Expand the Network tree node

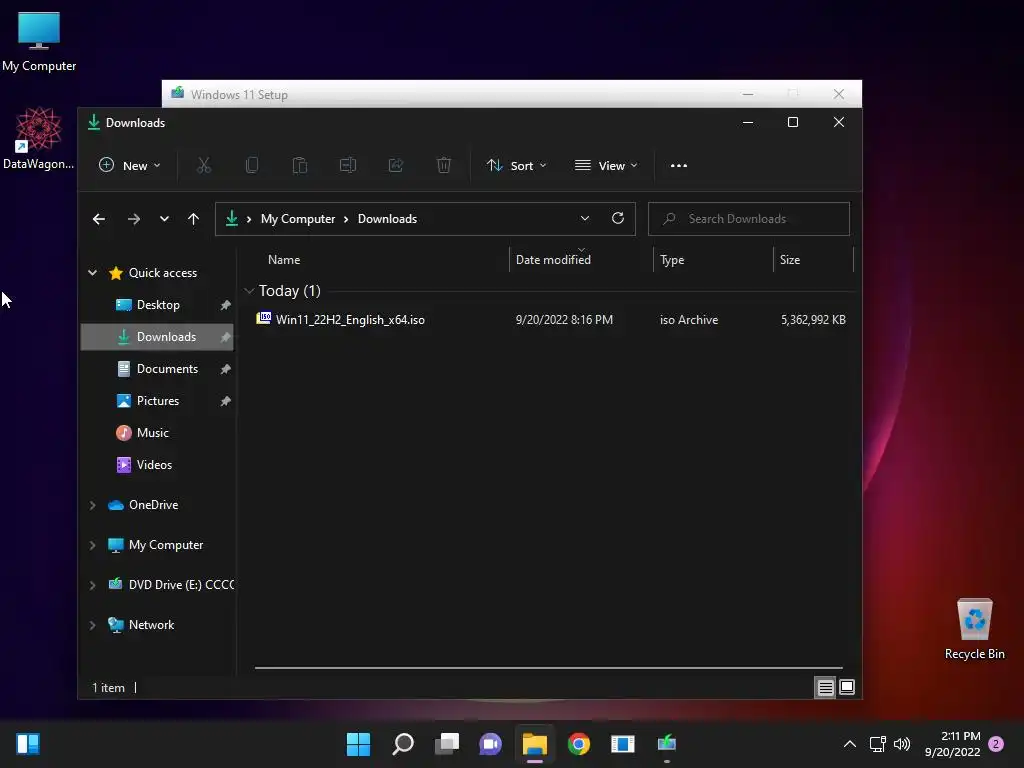[x=93, y=625]
